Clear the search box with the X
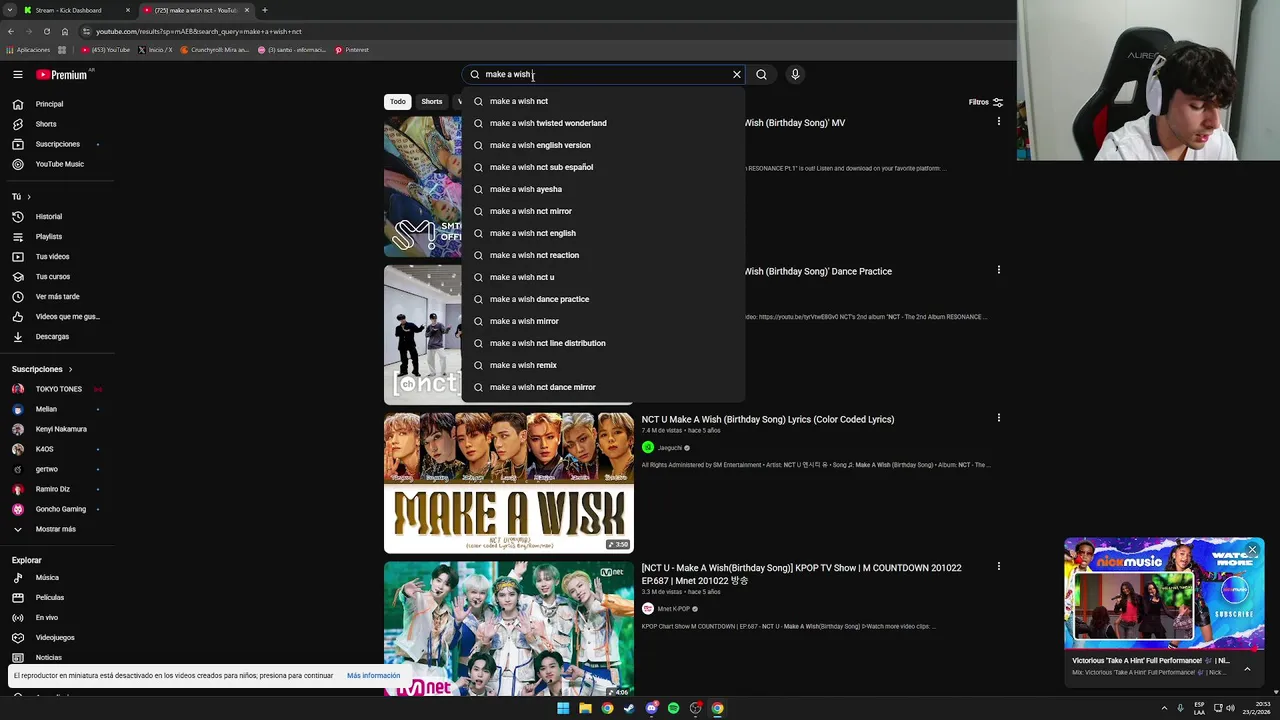This screenshot has width=1280, height=720. 737,74
